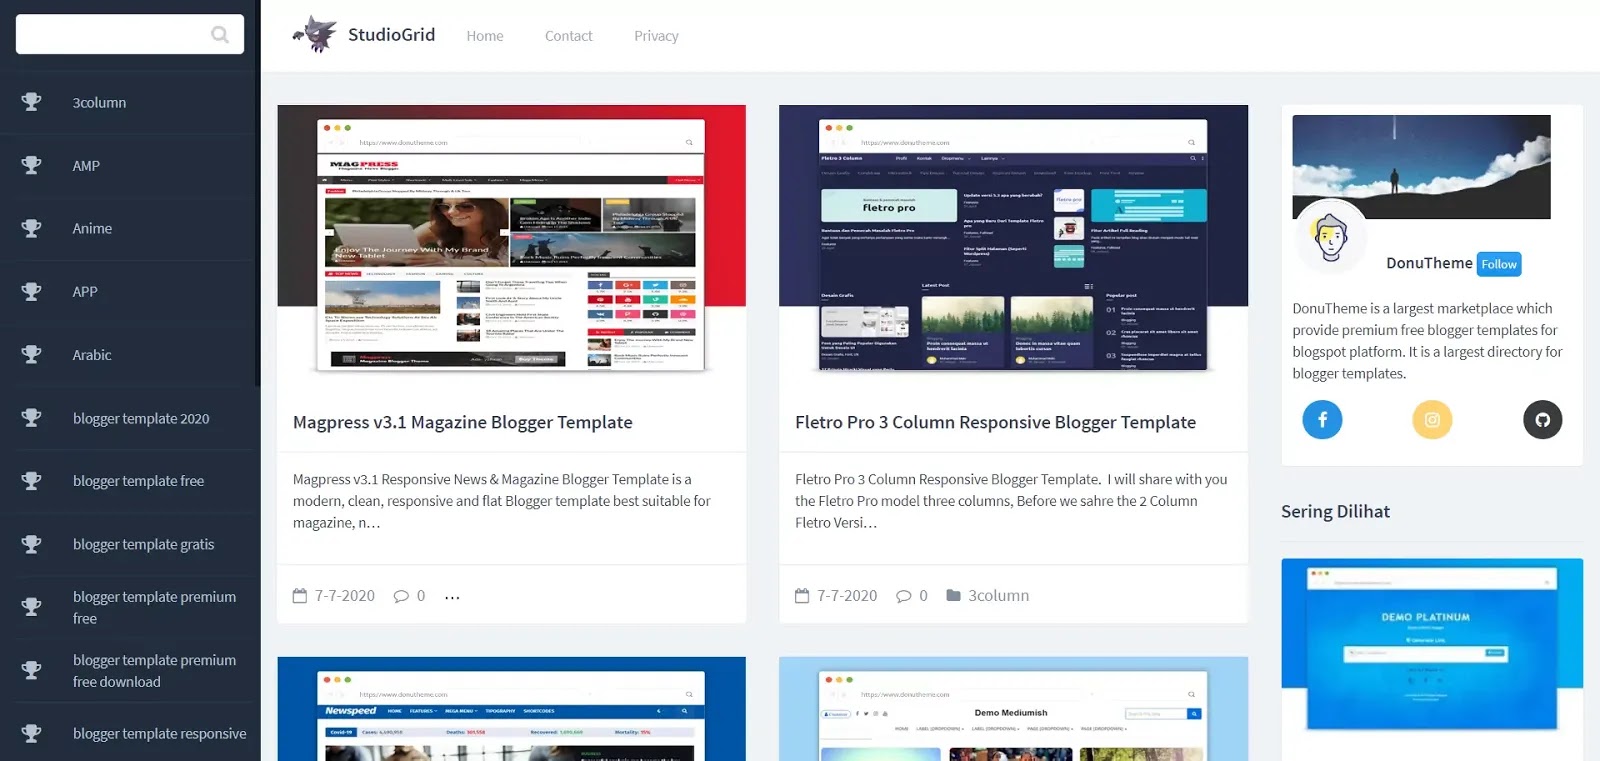This screenshot has width=1600, height=761.
Task: Click the StudioGrid site name
Action: point(391,35)
